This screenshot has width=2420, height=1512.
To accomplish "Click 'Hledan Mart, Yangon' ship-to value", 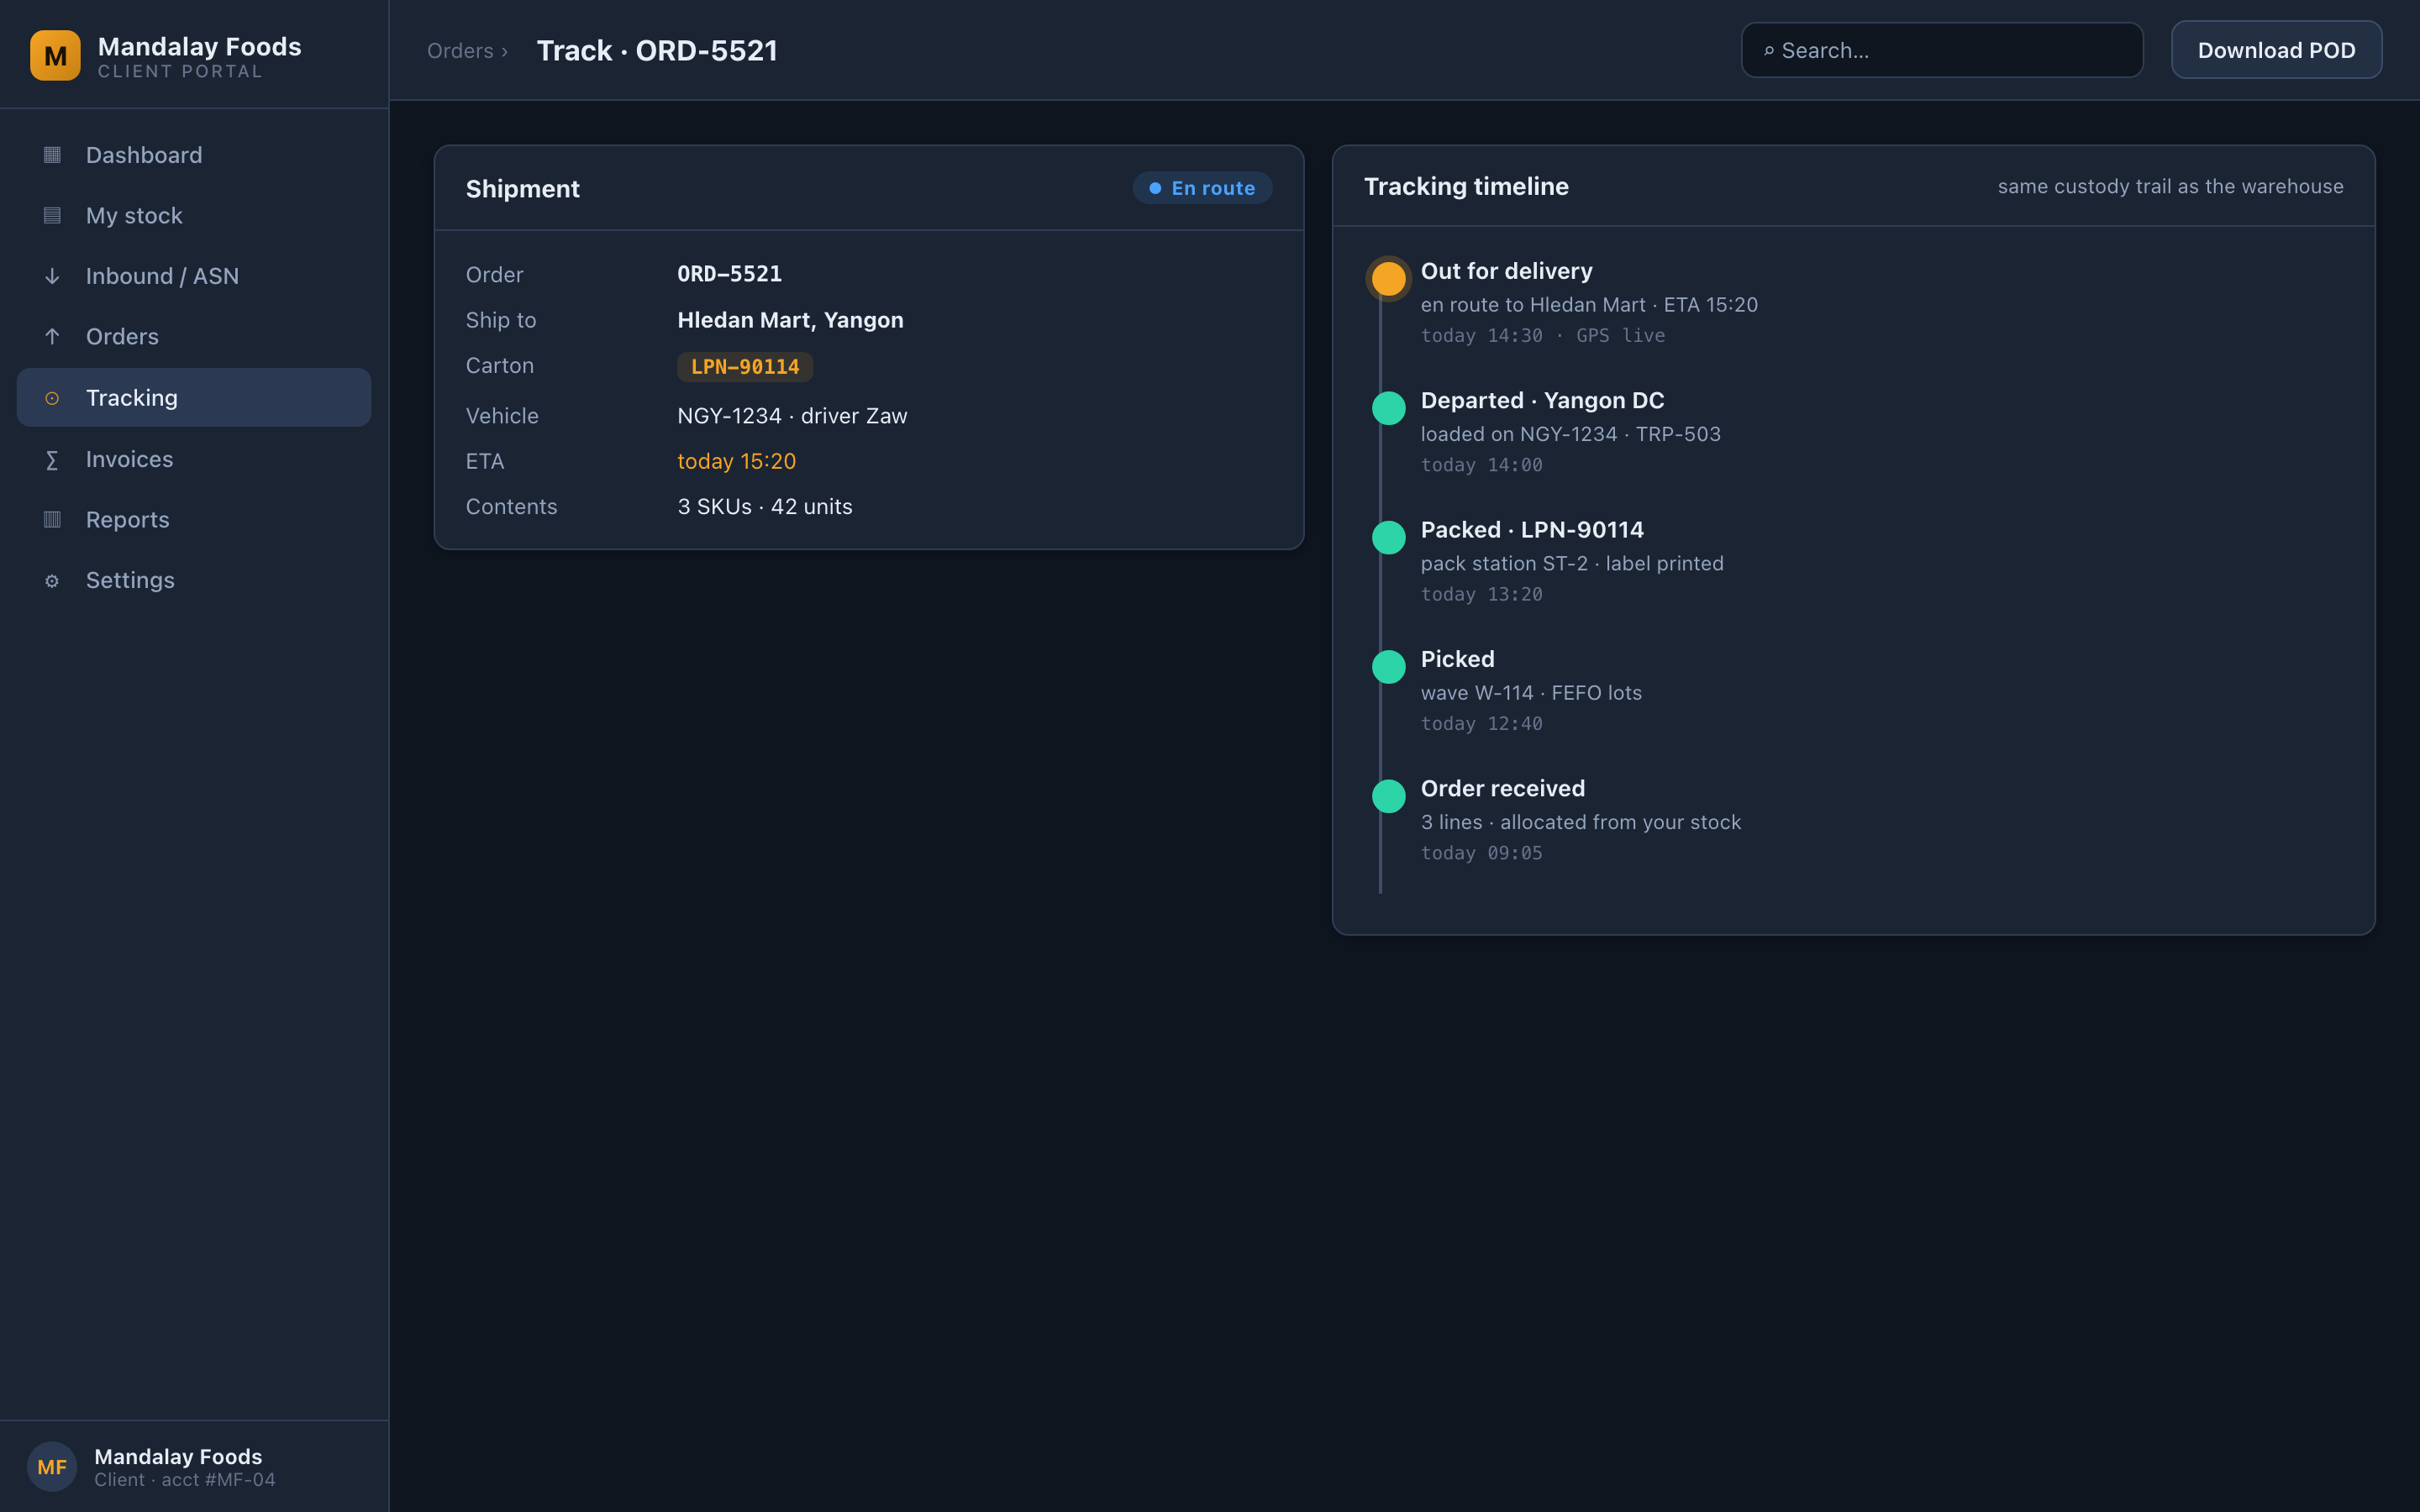I will pyautogui.click(x=790, y=320).
